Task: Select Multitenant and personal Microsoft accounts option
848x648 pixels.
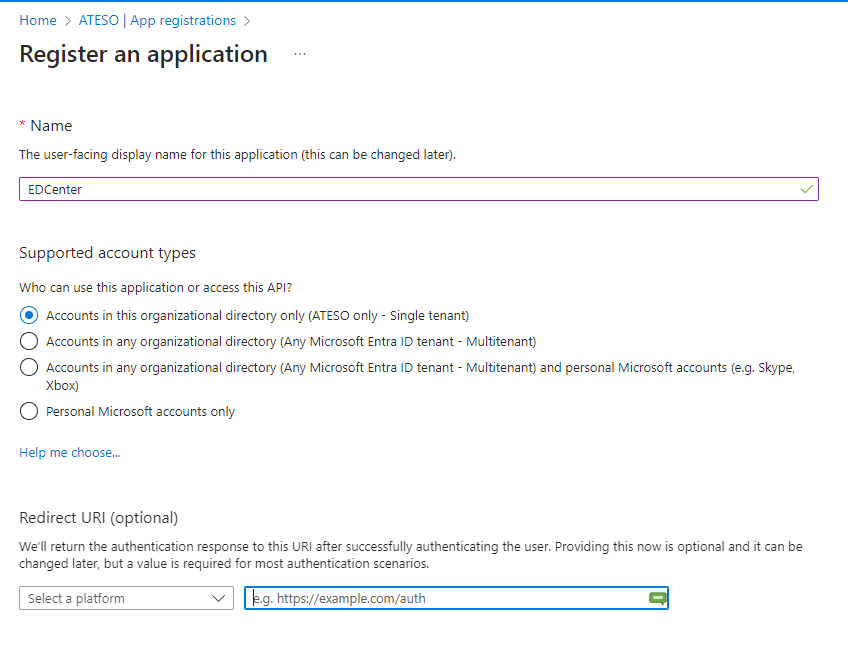Action: coord(29,367)
